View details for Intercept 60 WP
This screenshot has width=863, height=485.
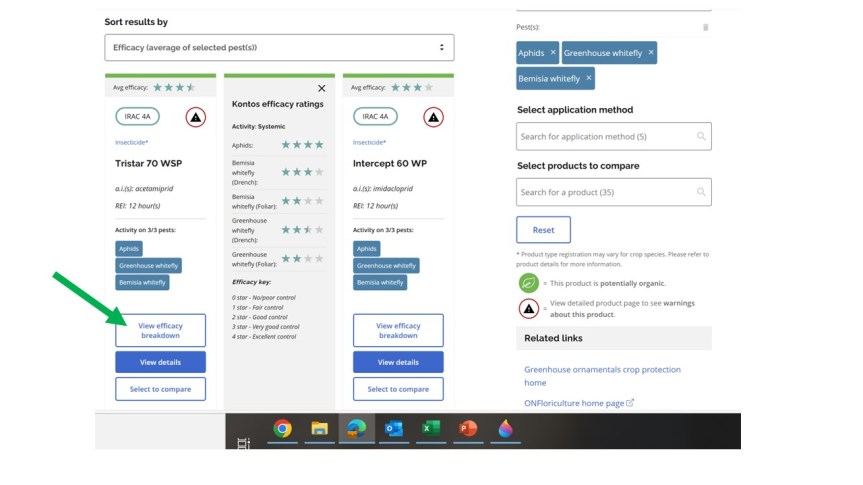pos(398,362)
